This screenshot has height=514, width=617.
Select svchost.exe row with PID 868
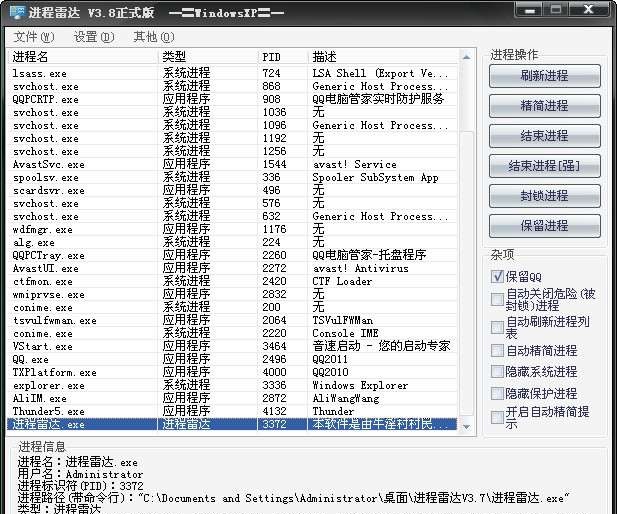pos(232,86)
